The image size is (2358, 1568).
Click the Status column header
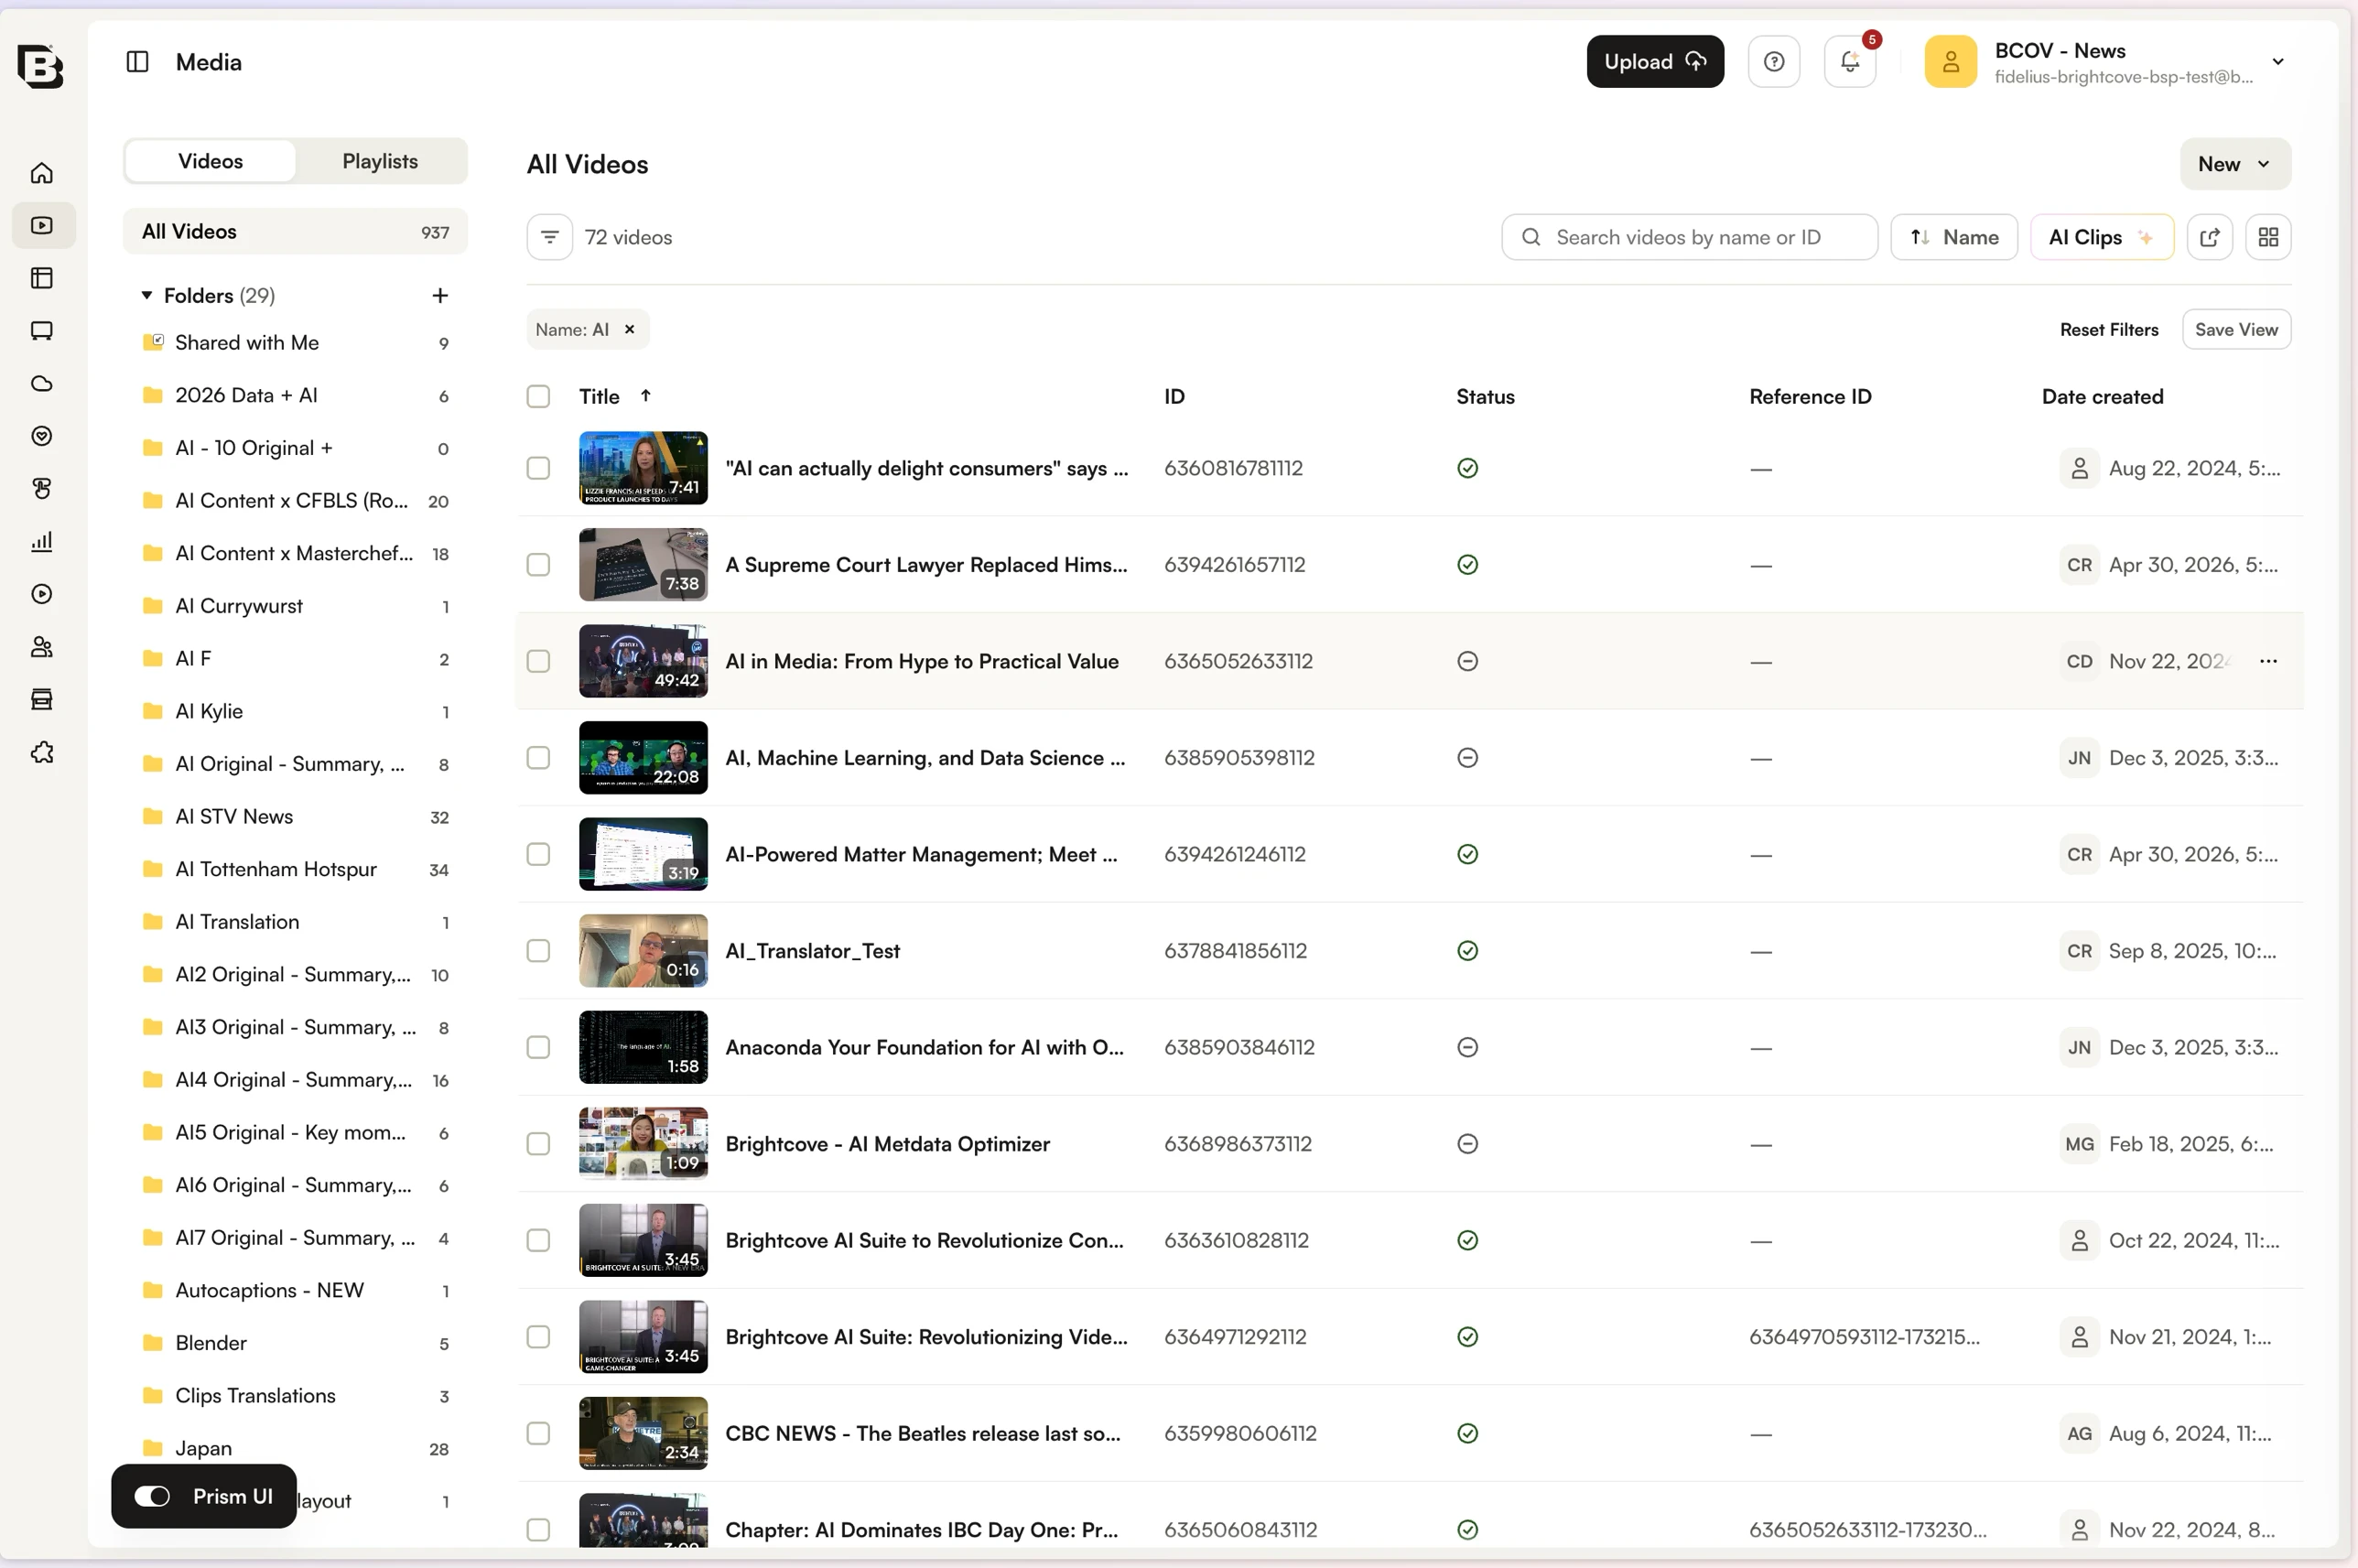(x=1485, y=396)
